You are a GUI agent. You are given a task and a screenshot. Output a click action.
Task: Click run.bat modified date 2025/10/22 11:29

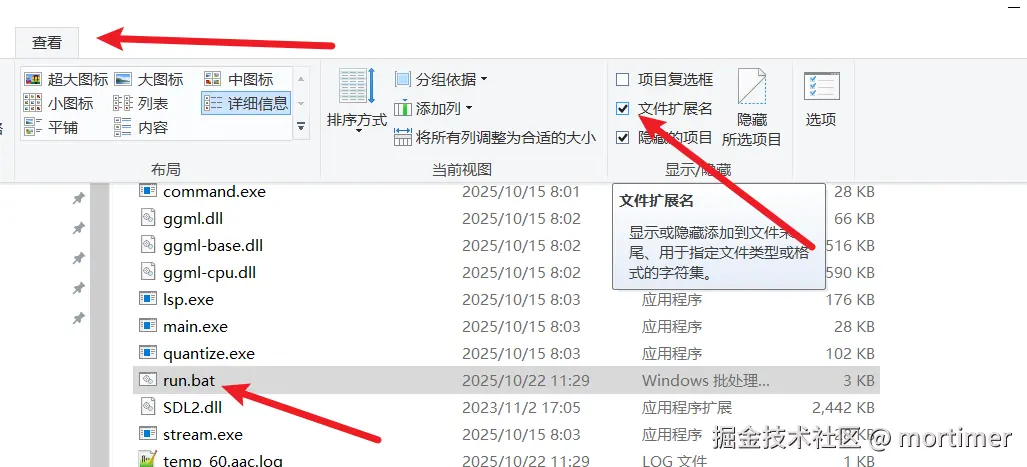coord(526,381)
